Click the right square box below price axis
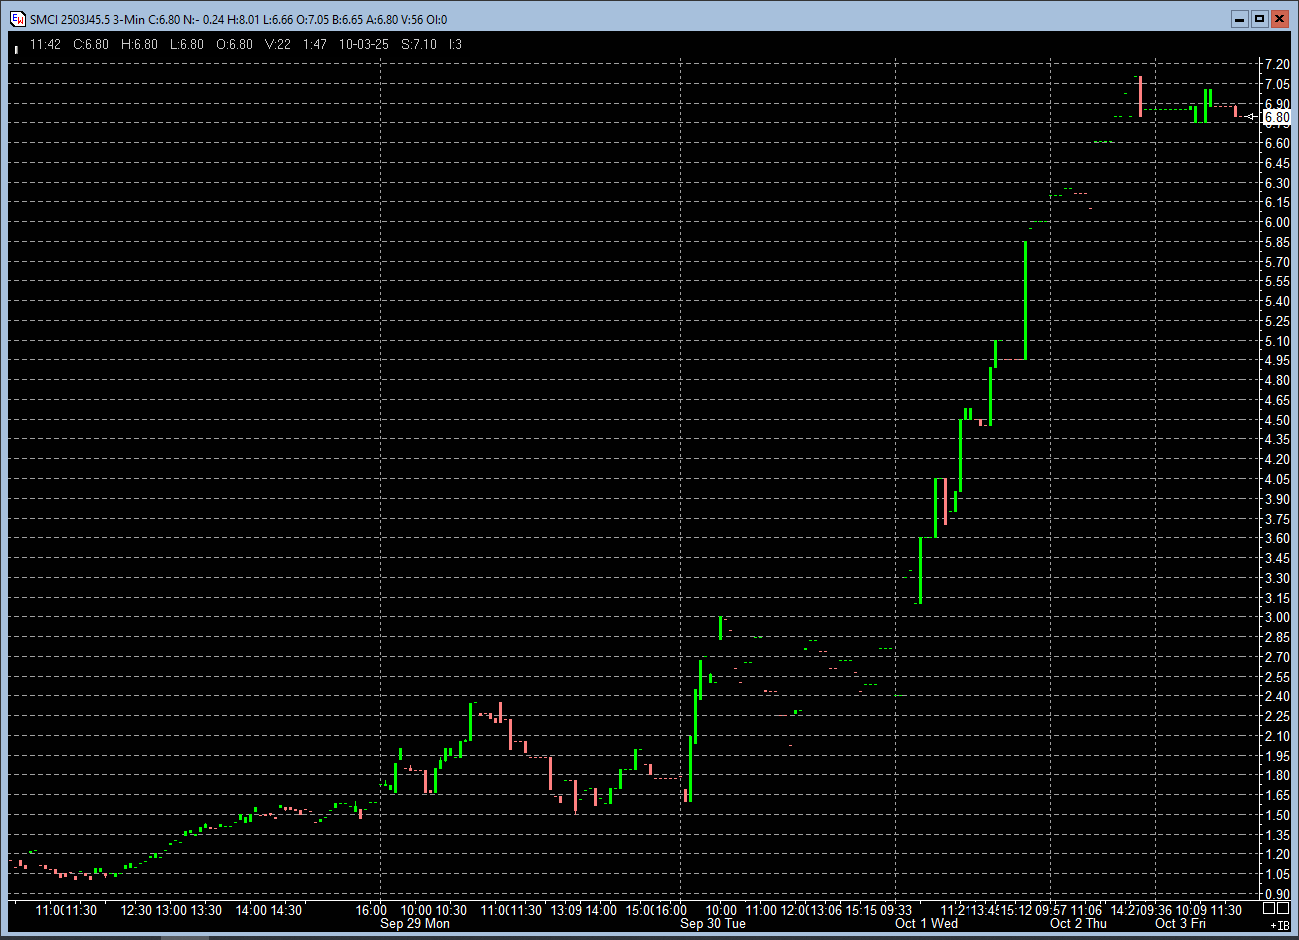Viewport: 1299px width, 940px height. [1283, 909]
